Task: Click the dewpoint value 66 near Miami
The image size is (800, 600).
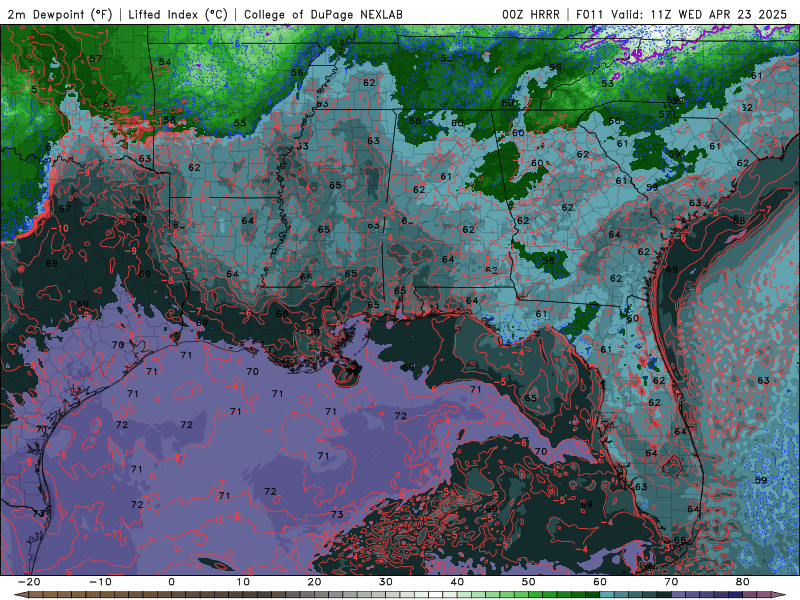Action: click(x=680, y=540)
